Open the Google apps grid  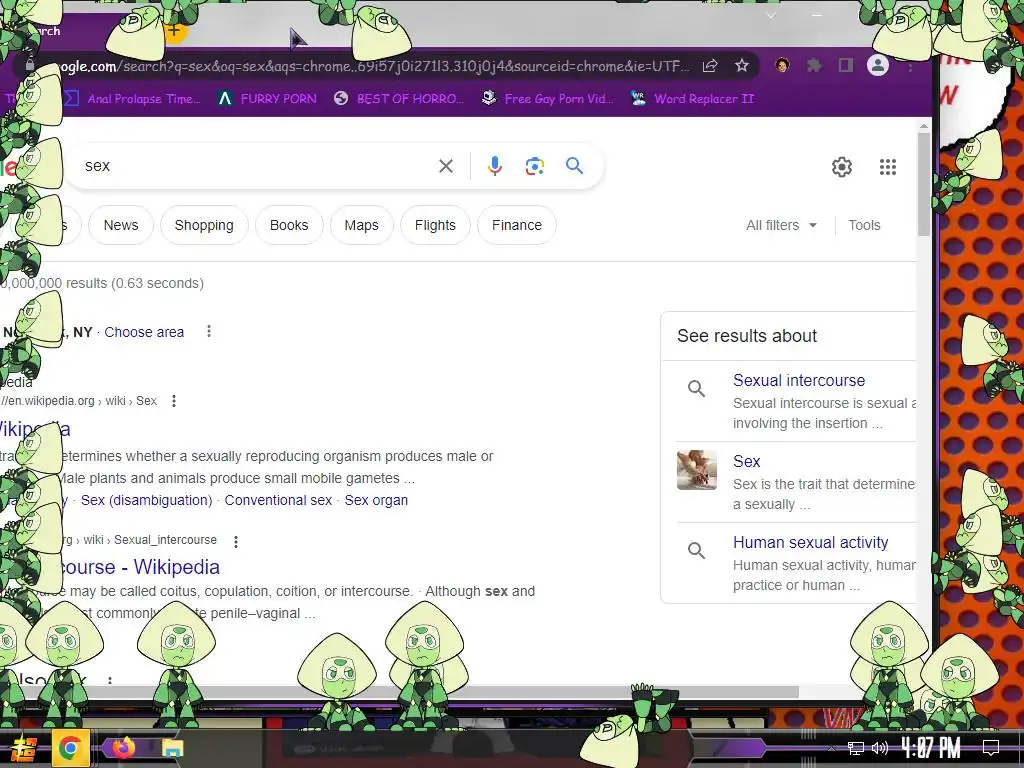pyautogui.click(x=888, y=167)
